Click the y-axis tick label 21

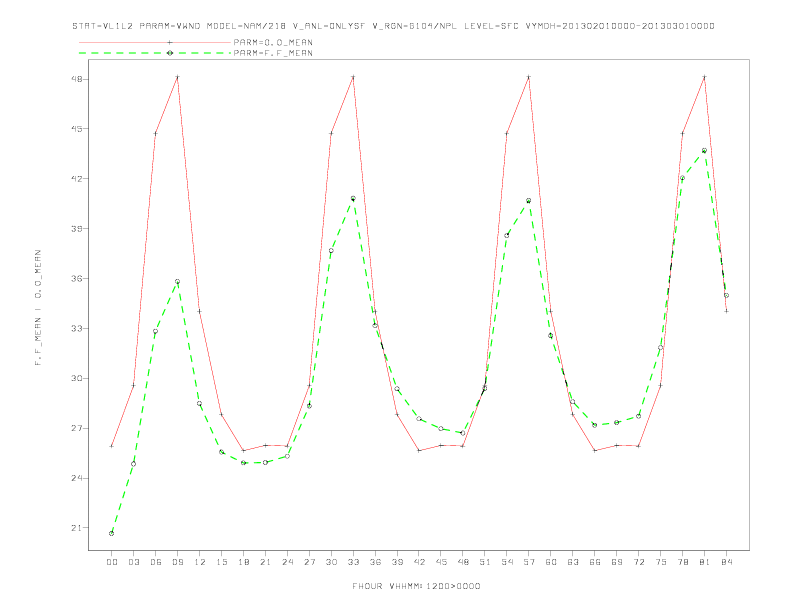[x=76, y=528]
